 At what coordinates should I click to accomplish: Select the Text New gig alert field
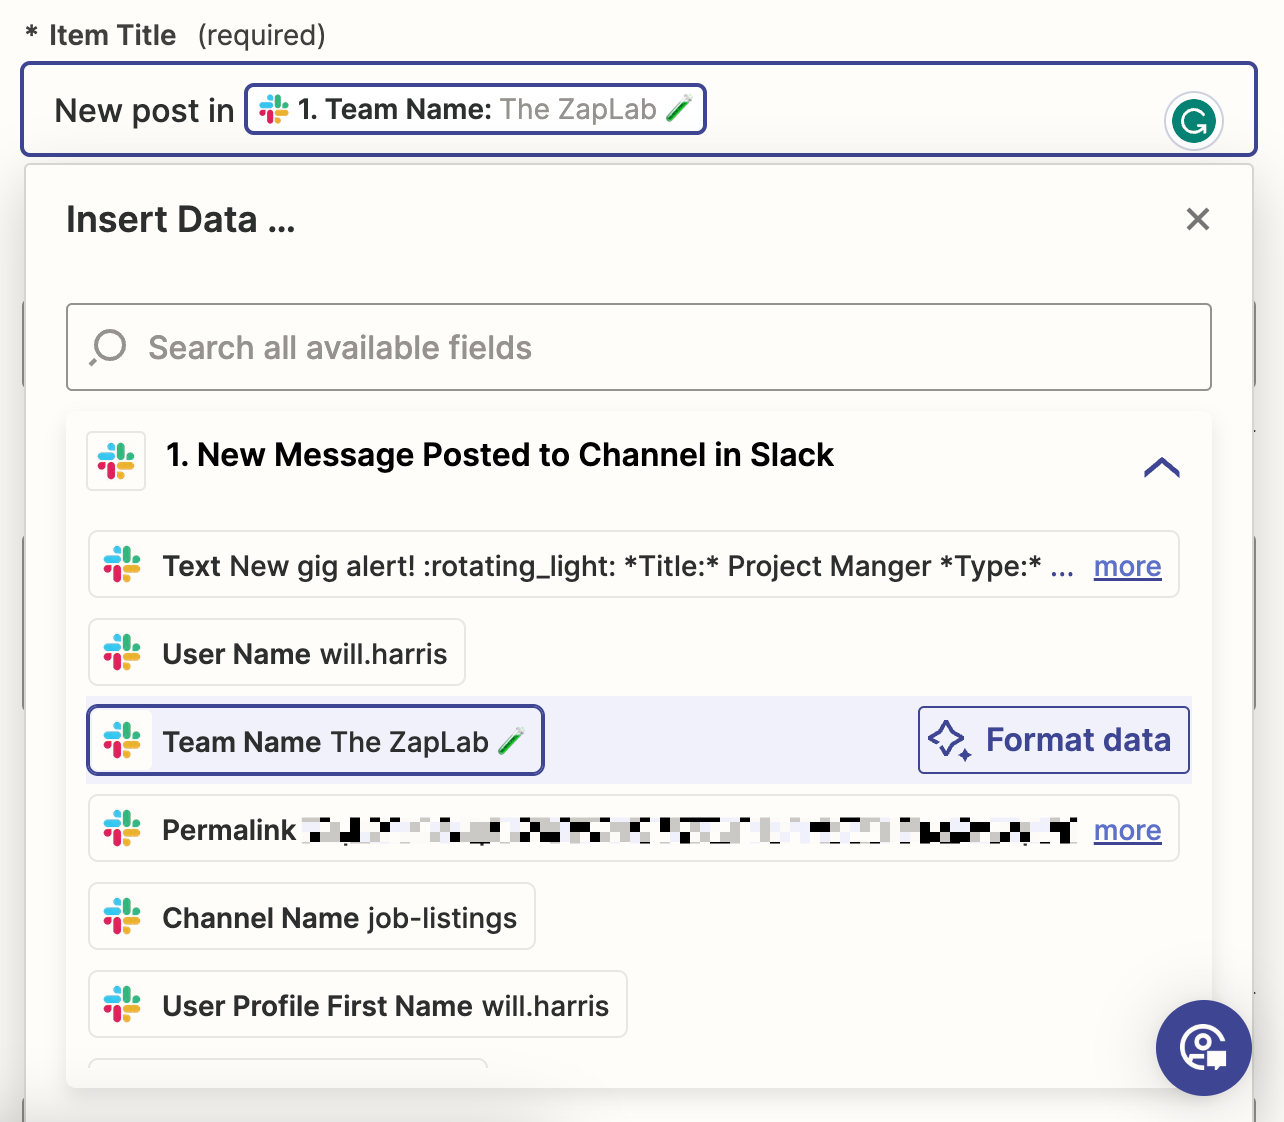click(x=634, y=565)
